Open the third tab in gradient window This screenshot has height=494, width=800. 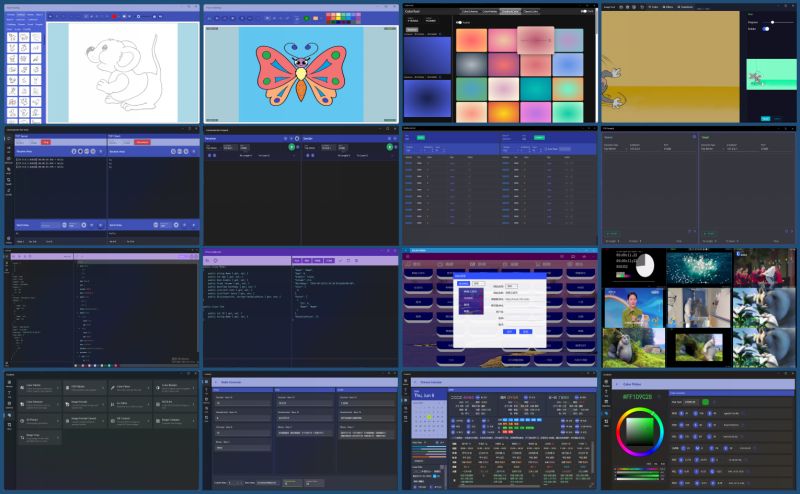[x=509, y=11]
